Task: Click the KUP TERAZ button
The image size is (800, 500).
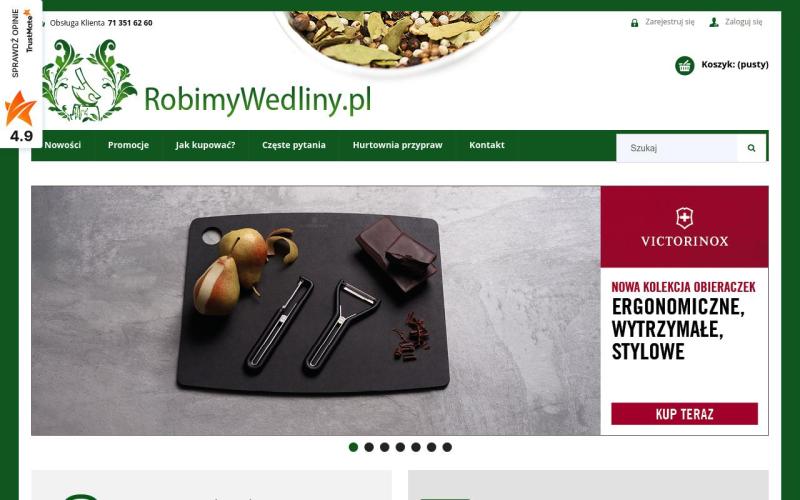Action: pyautogui.click(x=684, y=414)
